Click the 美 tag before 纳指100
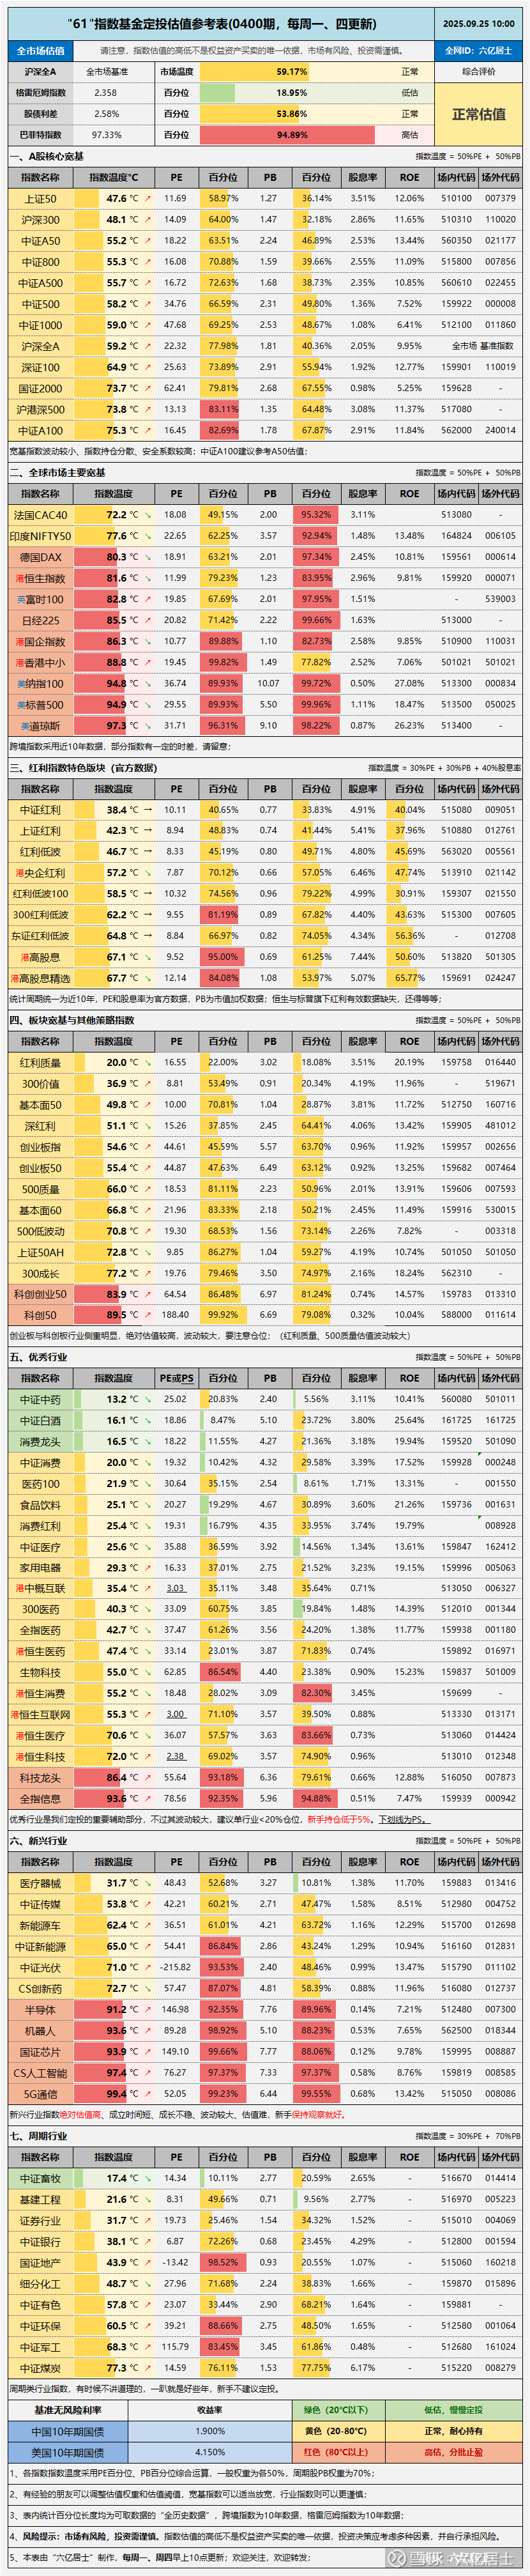Image resolution: width=530 pixels, height=2576 pixels. [x=20, y=684]
